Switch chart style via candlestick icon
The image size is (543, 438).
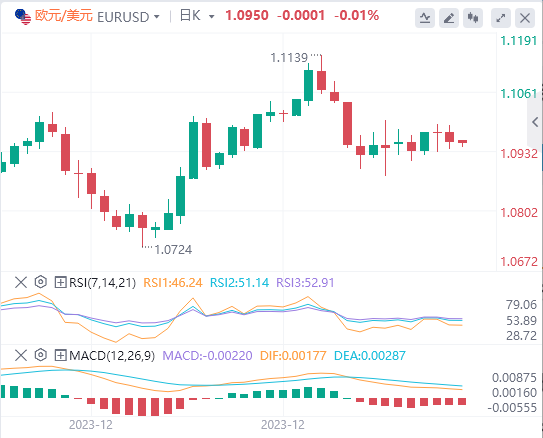pyautogui.click(x=473, y=18)
